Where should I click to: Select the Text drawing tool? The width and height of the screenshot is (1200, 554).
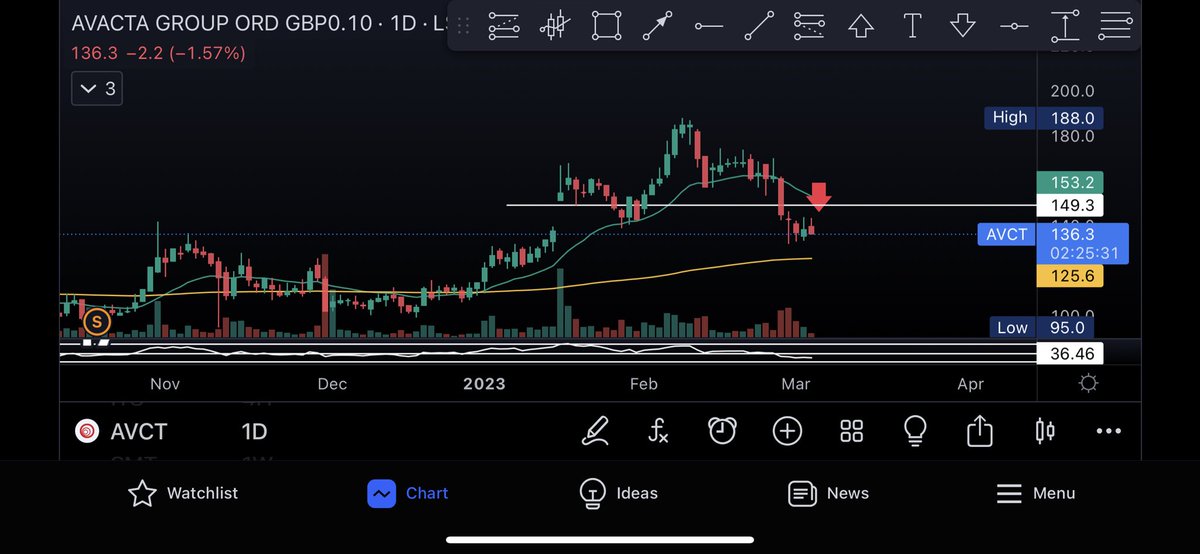(912, 25)
